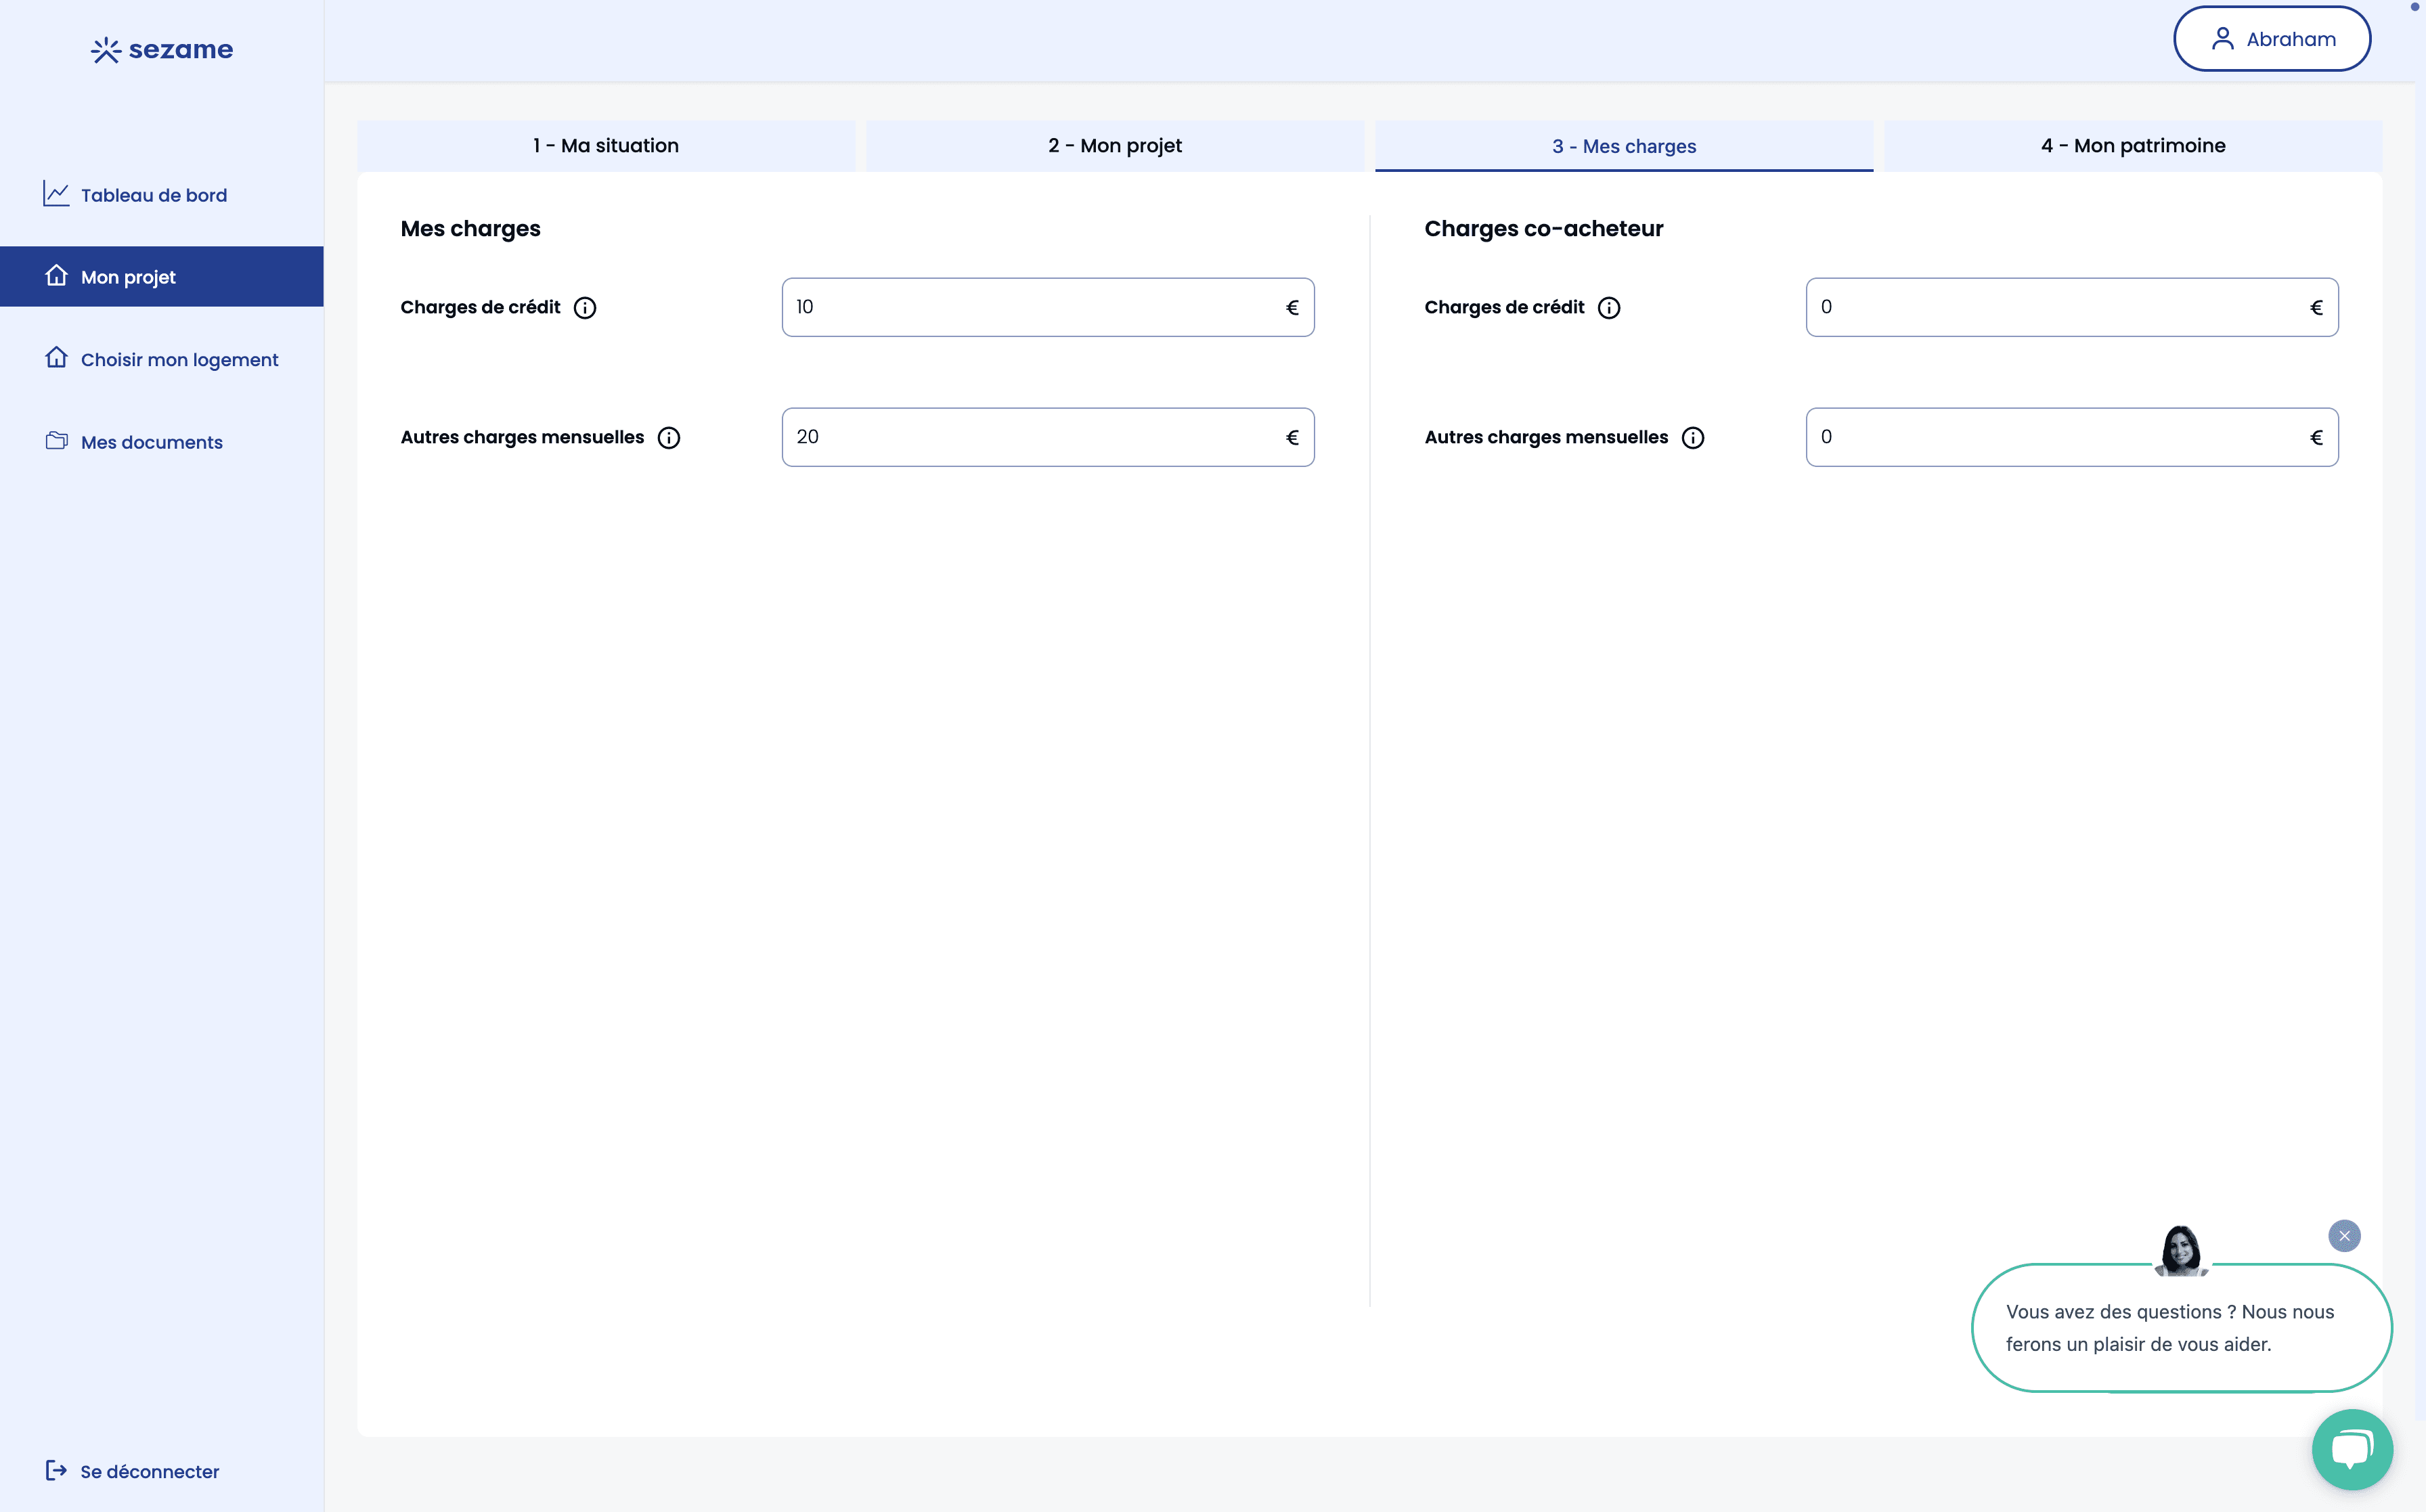
Task: Switch to the 4 - Mon patrimoine tab
Action: point(2132,145)
